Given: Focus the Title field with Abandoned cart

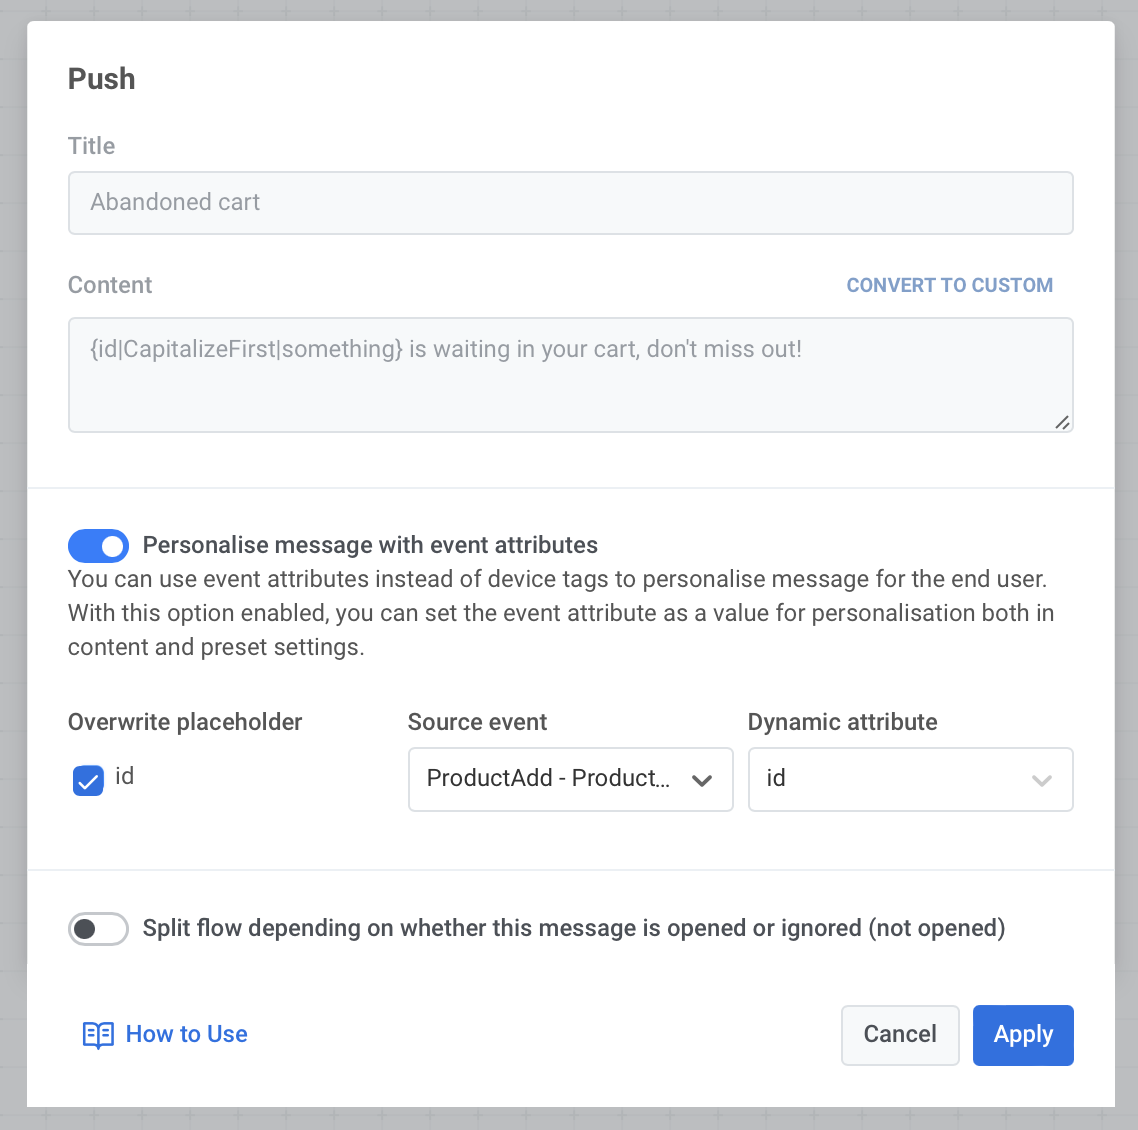Looking at the screenshot, I should 570,203.
